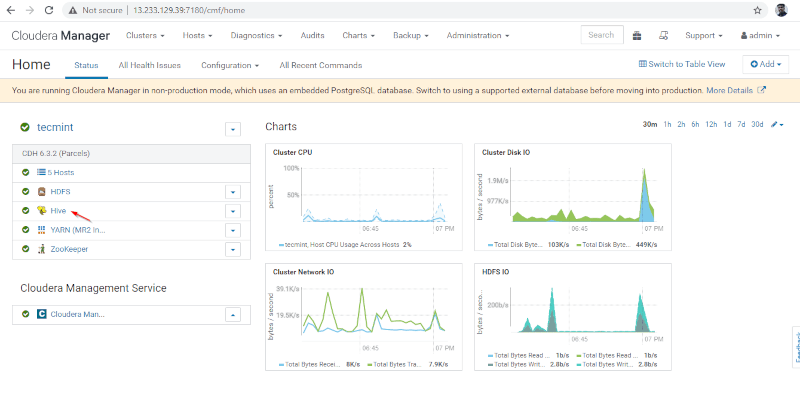Open the YARN (MR2 In... service link
Screen dimensions: 800x409
[x=78, y=230]
